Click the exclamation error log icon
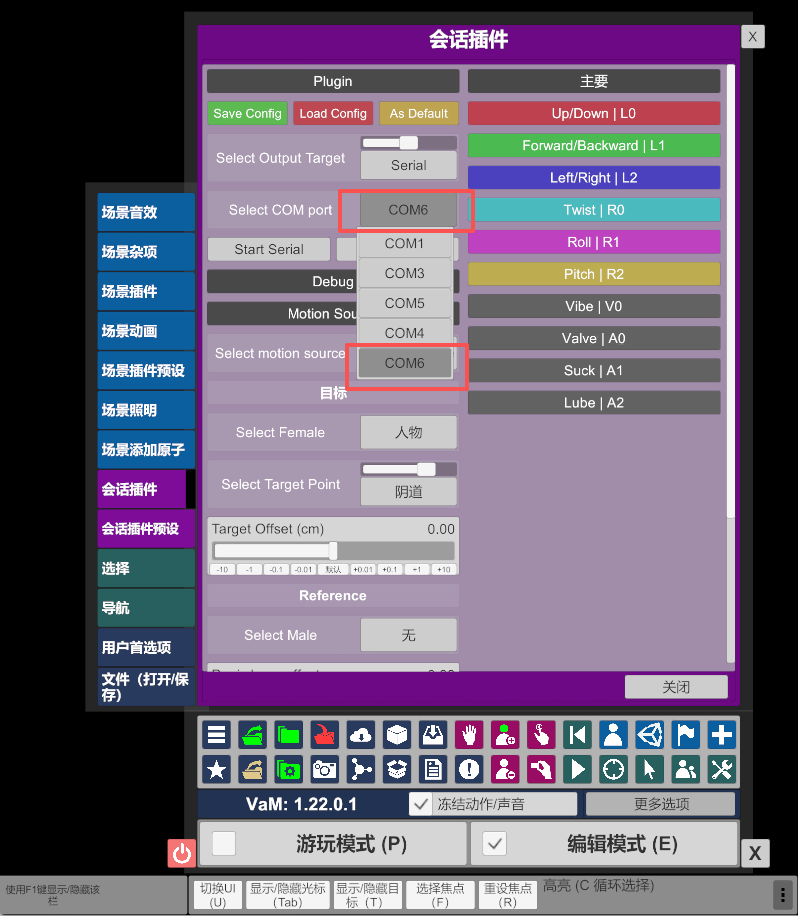Image resolution: width=798 pixels, height=916 pixels. pos(469,769)
